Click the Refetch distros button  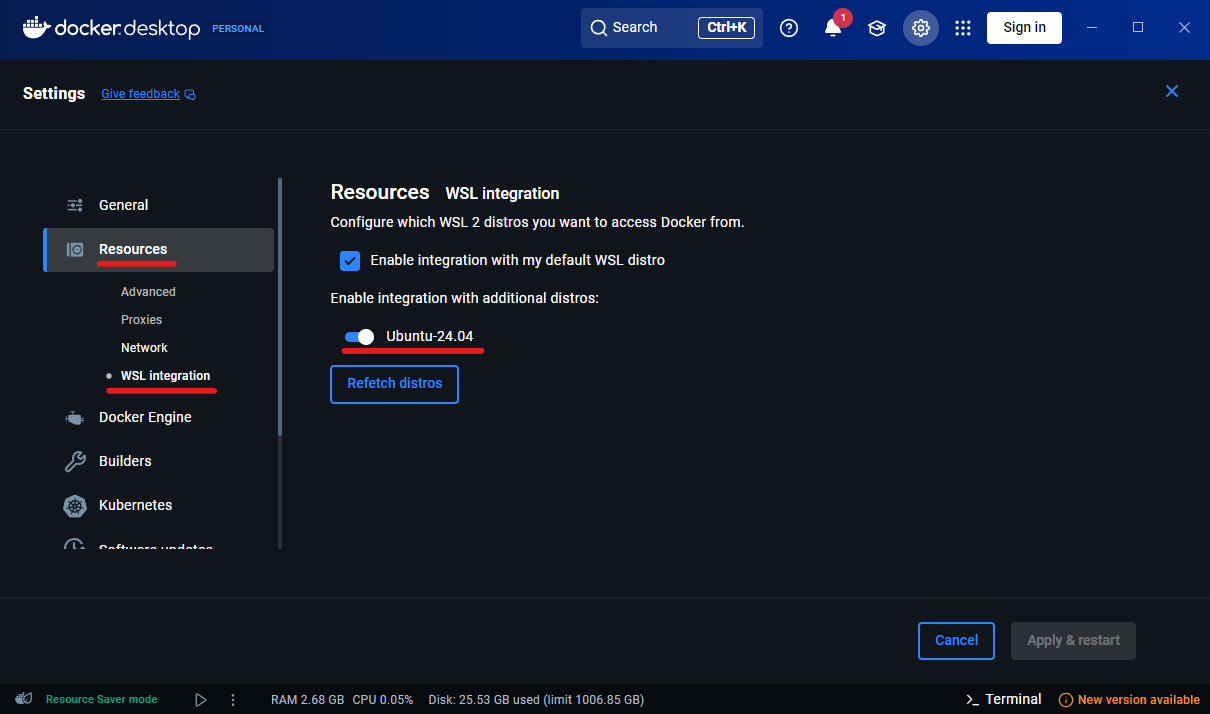click(x=394, y=384)
